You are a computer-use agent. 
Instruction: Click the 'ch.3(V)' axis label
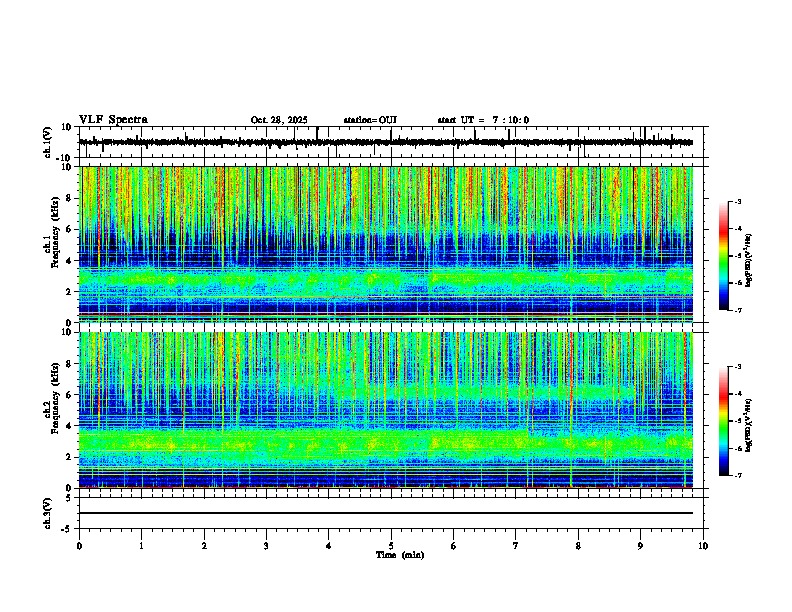click(48, 514)
